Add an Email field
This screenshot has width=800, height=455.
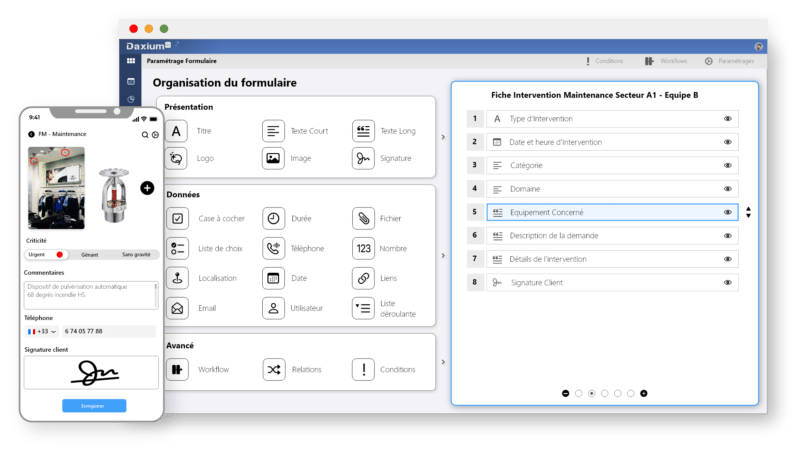178,308
